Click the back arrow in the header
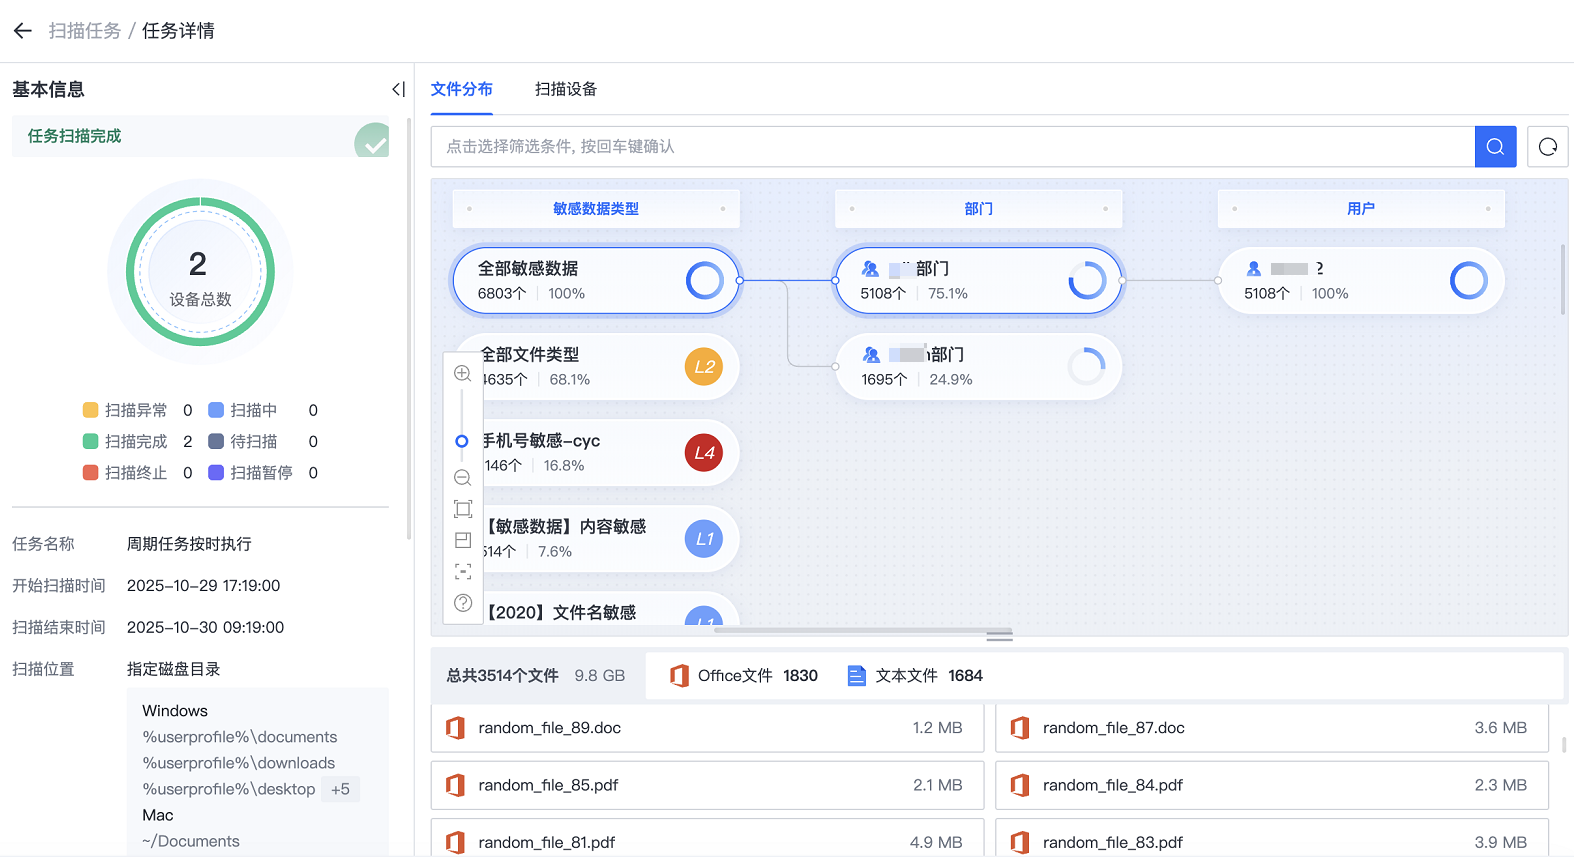 (23, 31)
